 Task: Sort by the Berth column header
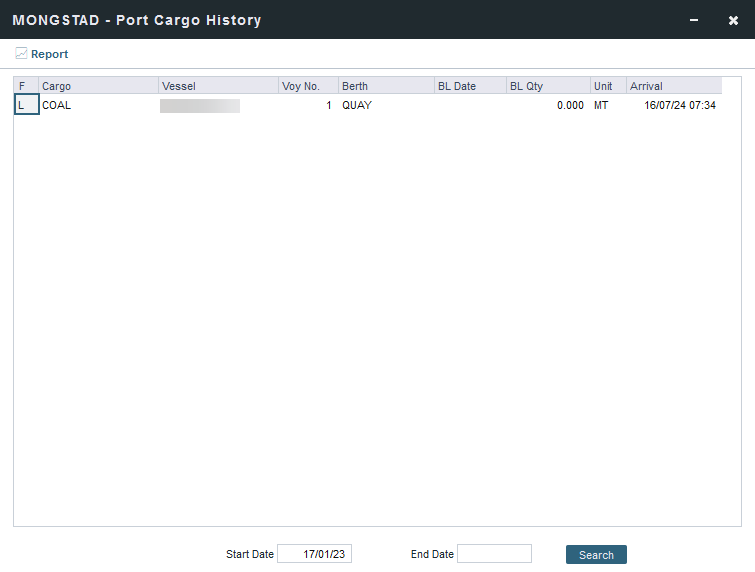point(386,86)
